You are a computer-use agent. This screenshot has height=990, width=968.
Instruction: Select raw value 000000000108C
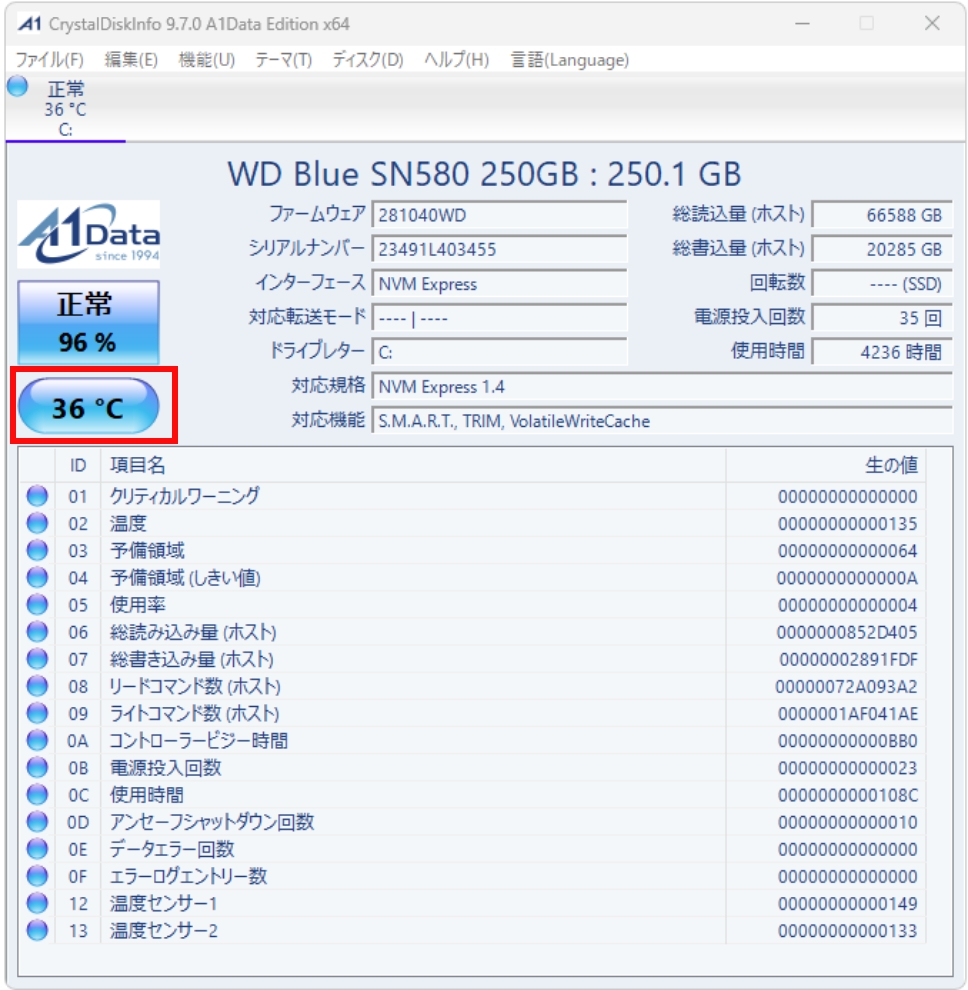pyautogui.click(x=847, y=796)
